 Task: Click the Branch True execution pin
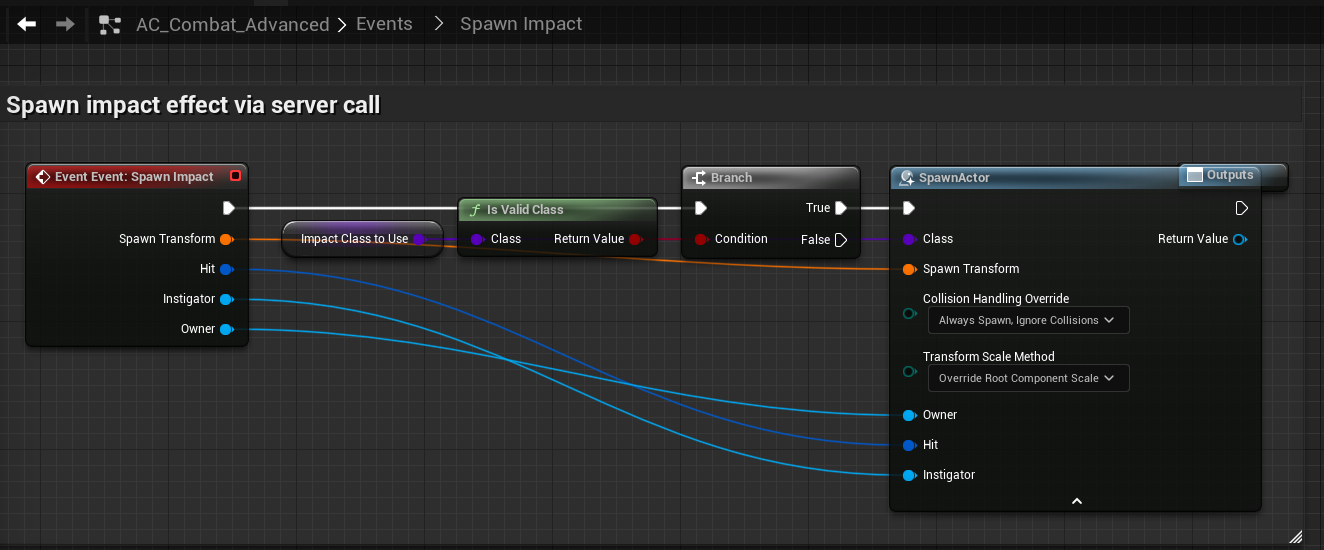(x=841, y=208)
